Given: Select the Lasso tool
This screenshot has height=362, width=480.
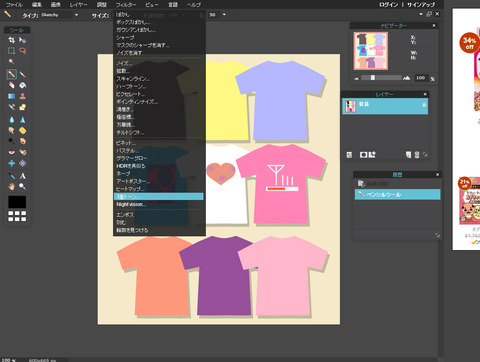Looking at the screenshot, I should pos(22,51).
